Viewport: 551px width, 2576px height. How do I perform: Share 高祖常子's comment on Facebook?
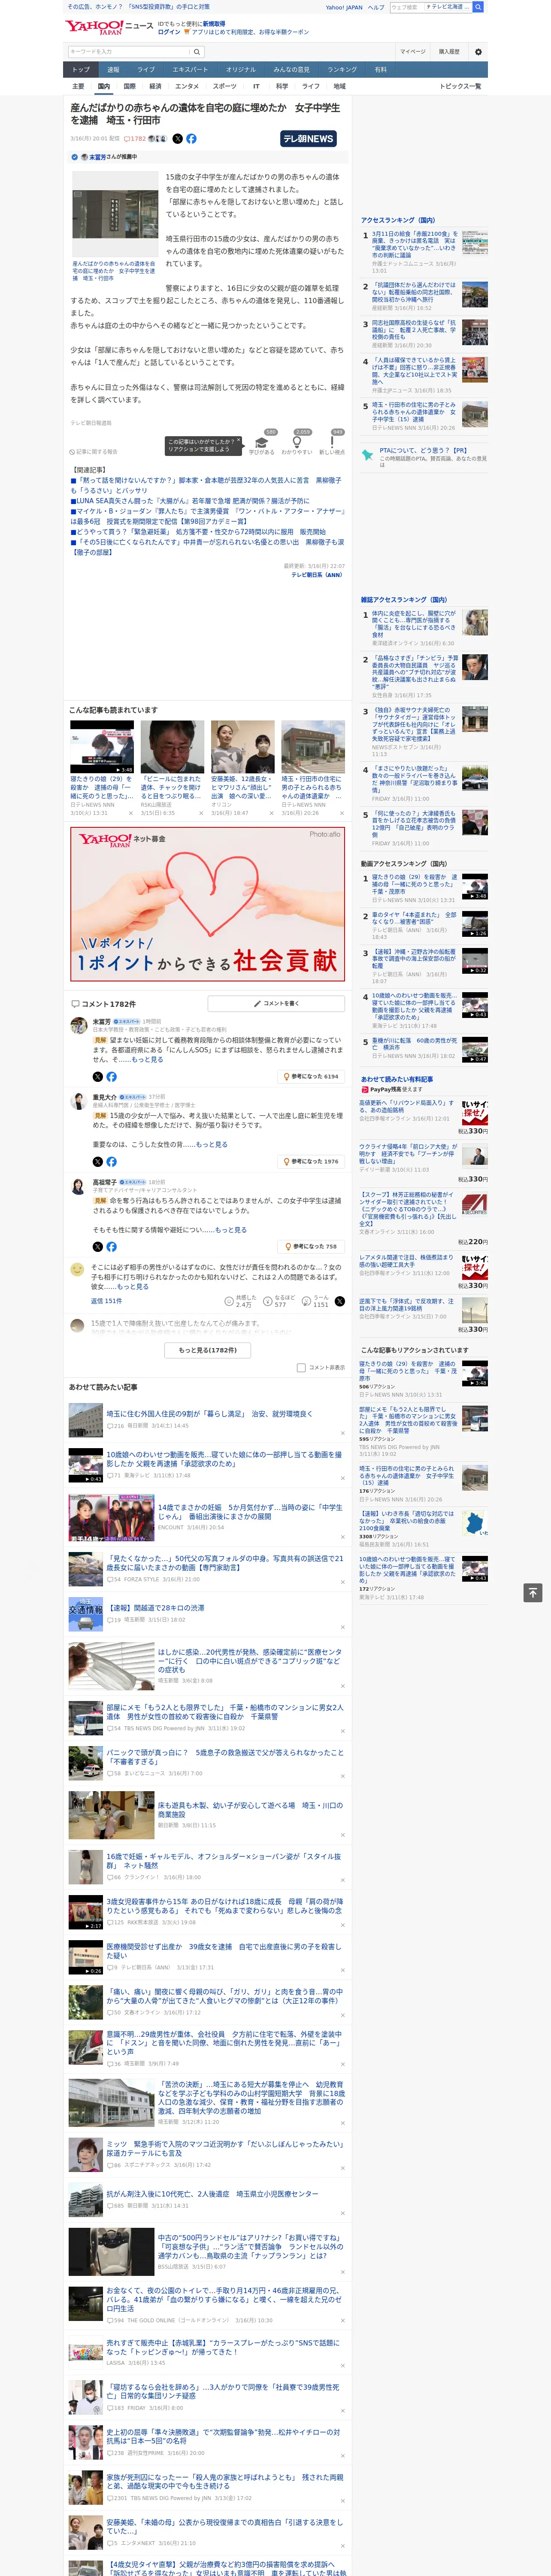(x=111, y=1247)
